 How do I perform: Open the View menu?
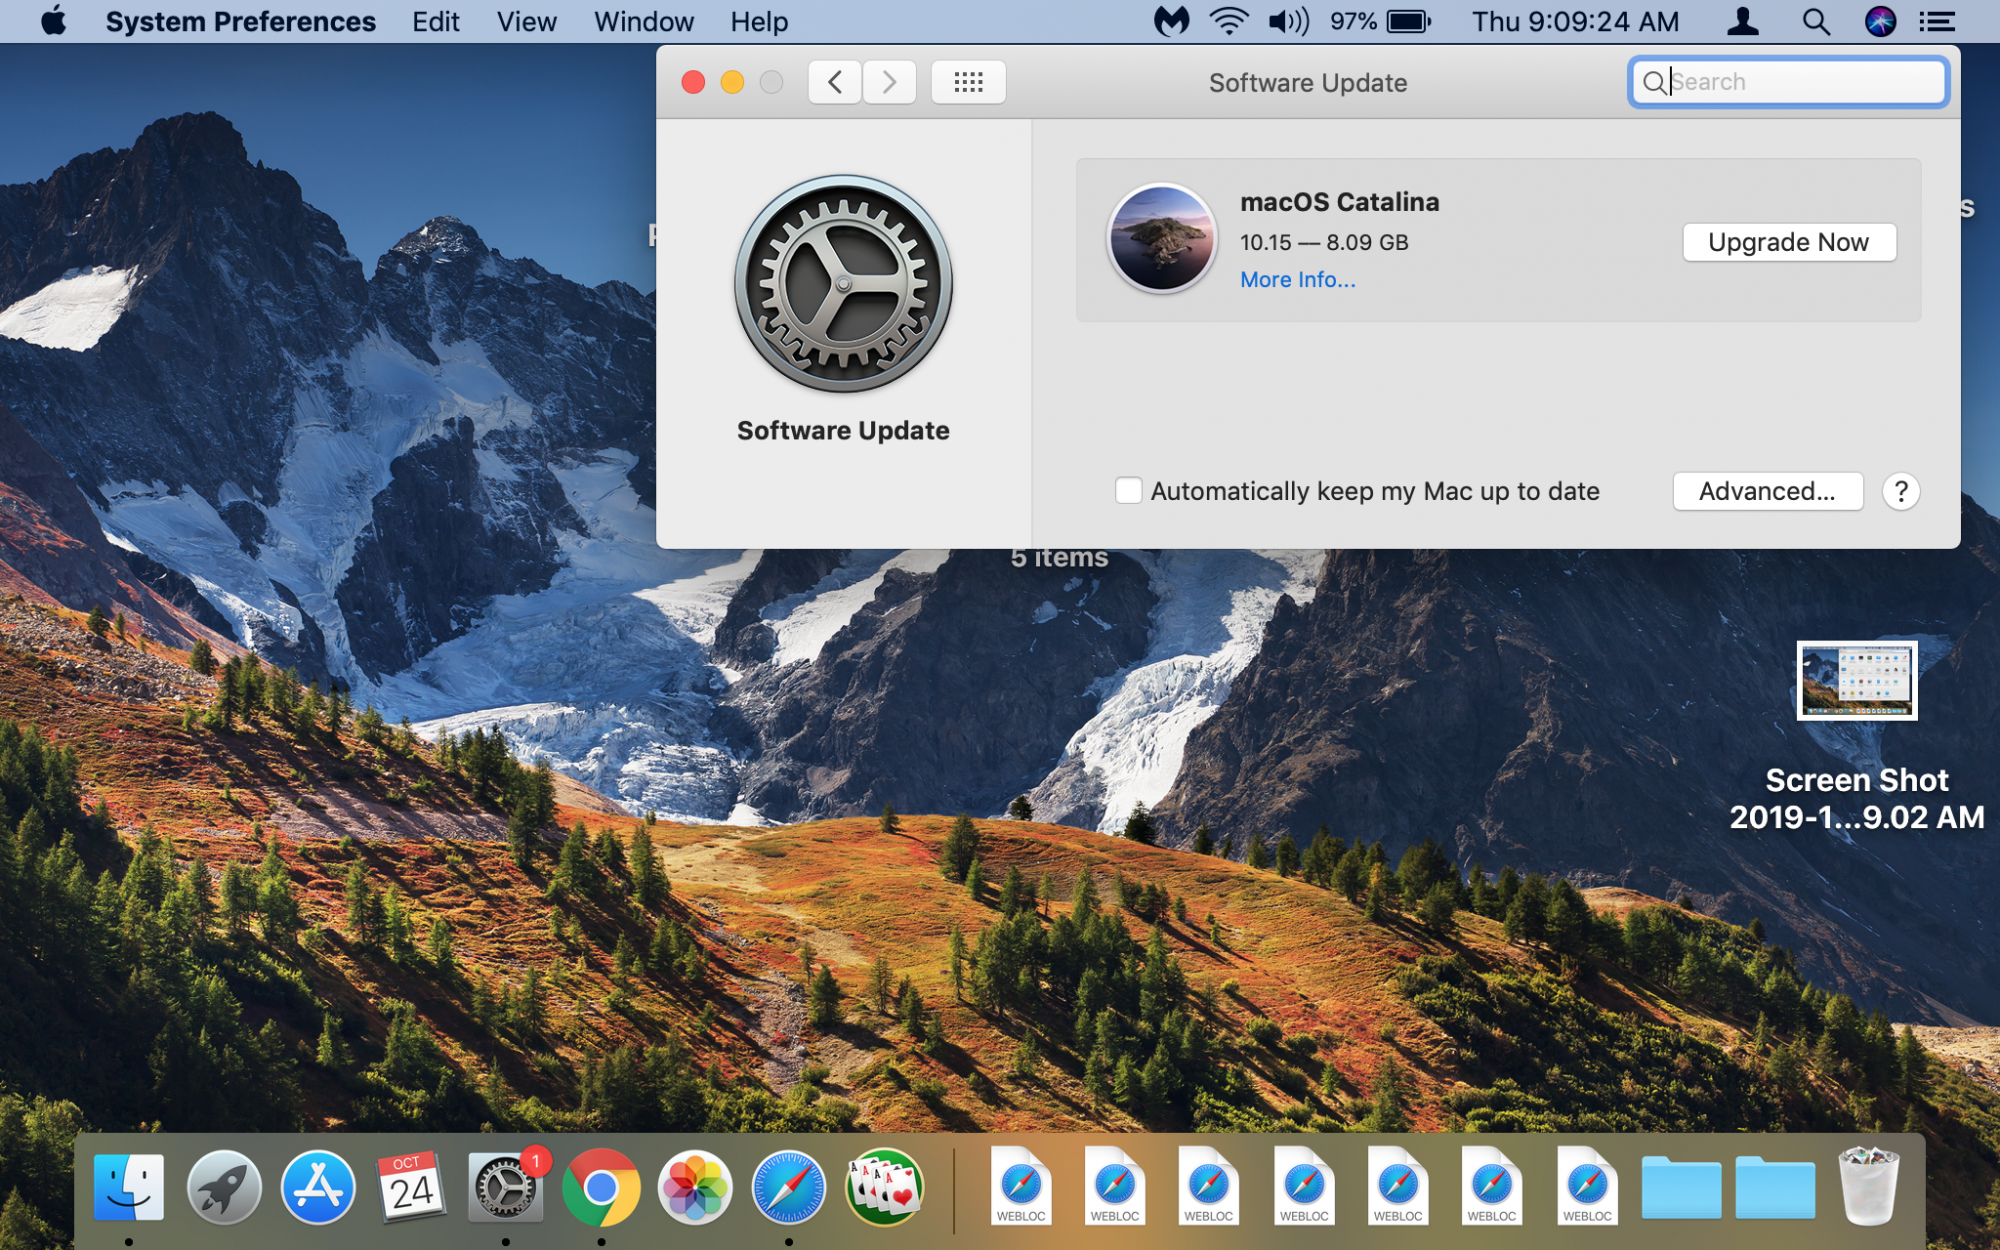click(526, 21)
